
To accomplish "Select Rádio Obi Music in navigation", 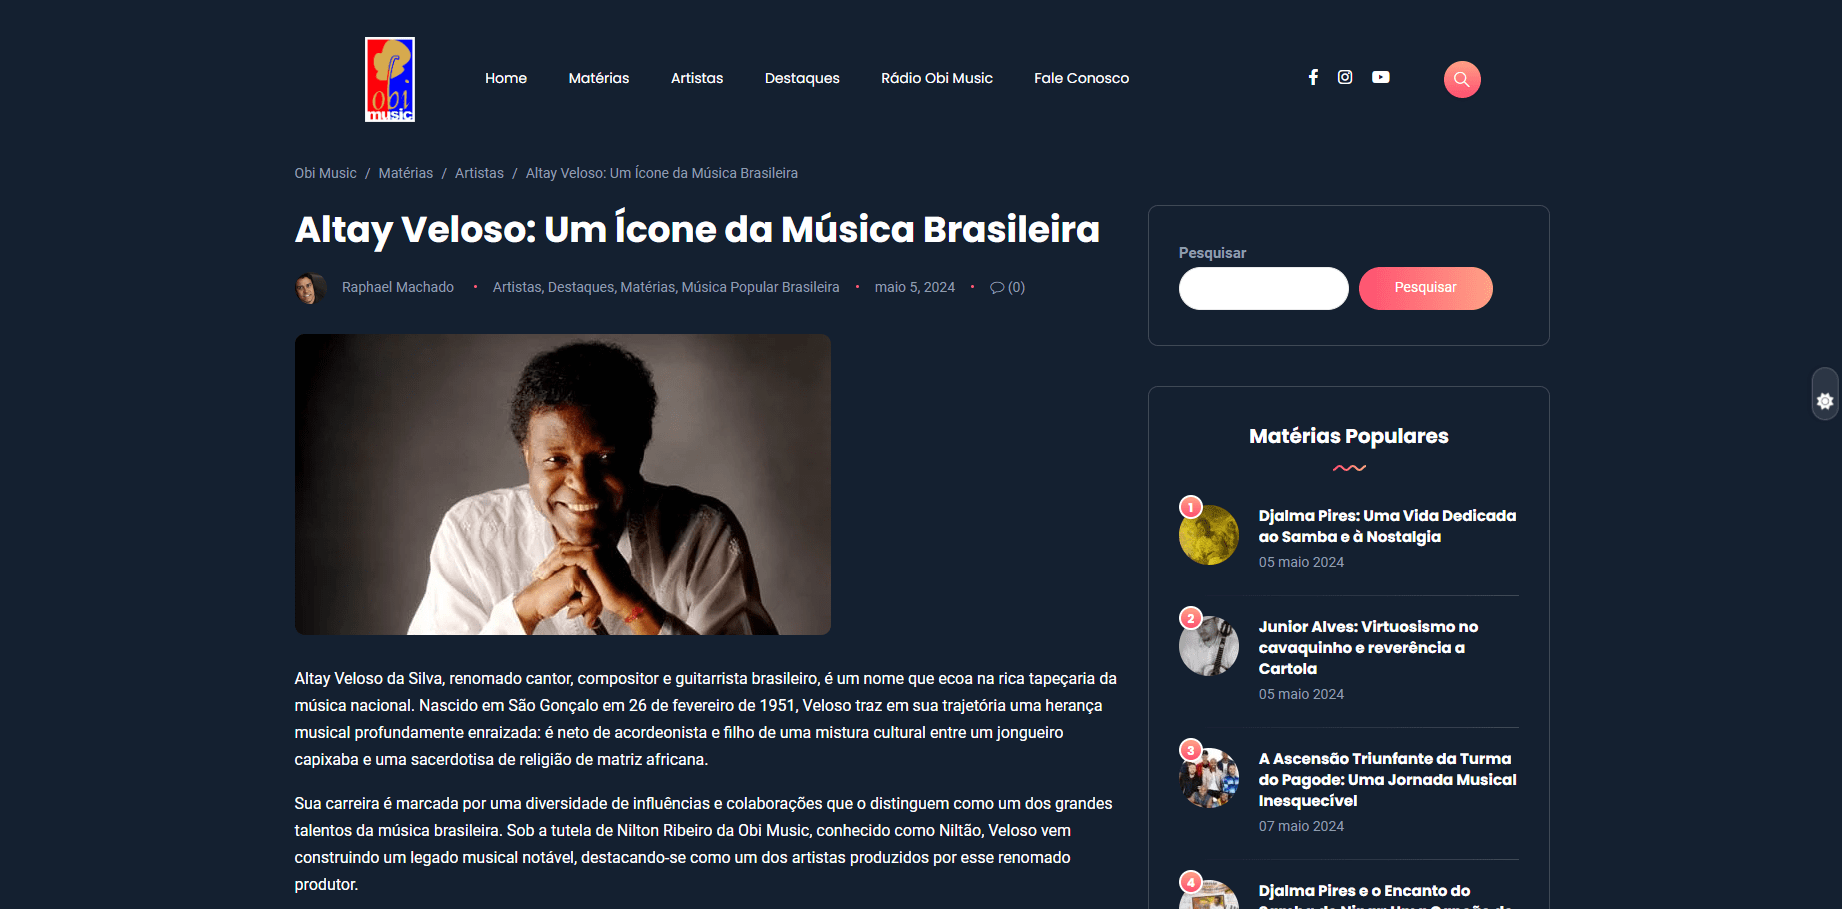I will point(937,78).
